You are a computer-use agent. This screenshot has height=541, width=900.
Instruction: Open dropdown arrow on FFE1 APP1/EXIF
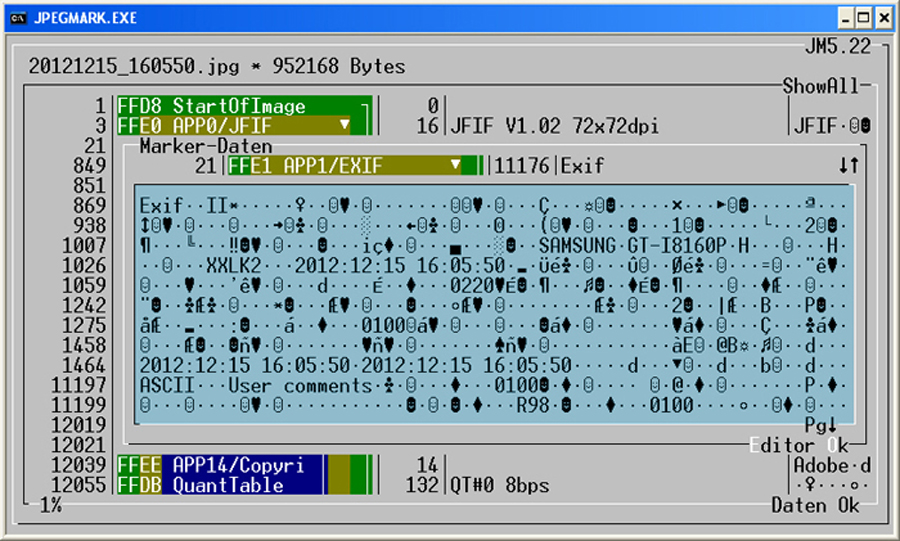tap(455, 165)
